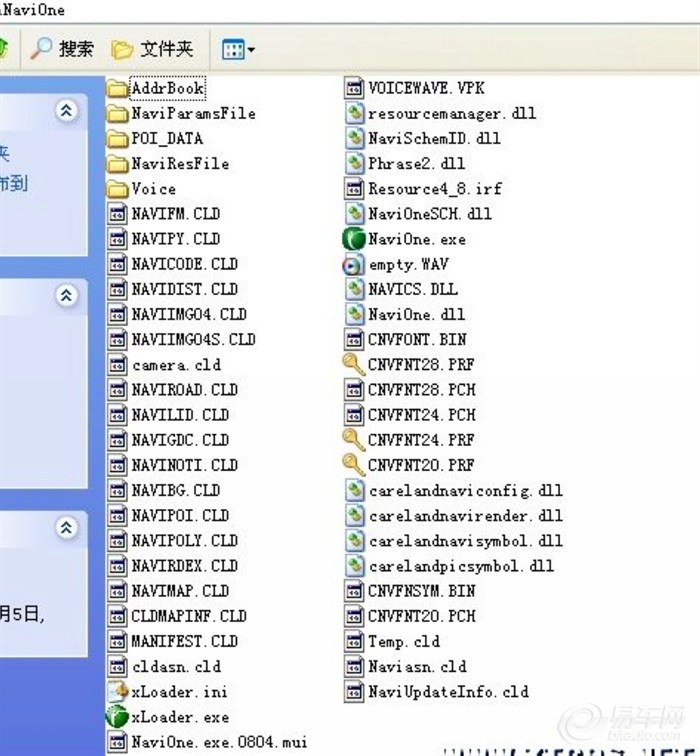Select the NaviUpdateInfo.cld file
The image size is (700, 756).
point(448,692)
